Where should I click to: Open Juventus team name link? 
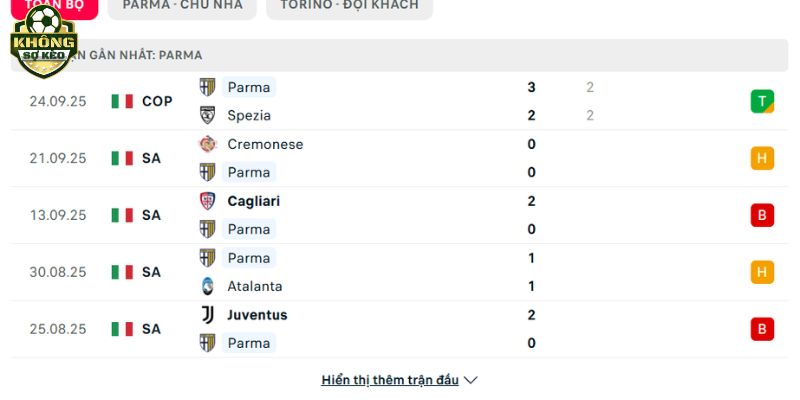(257, 315)
